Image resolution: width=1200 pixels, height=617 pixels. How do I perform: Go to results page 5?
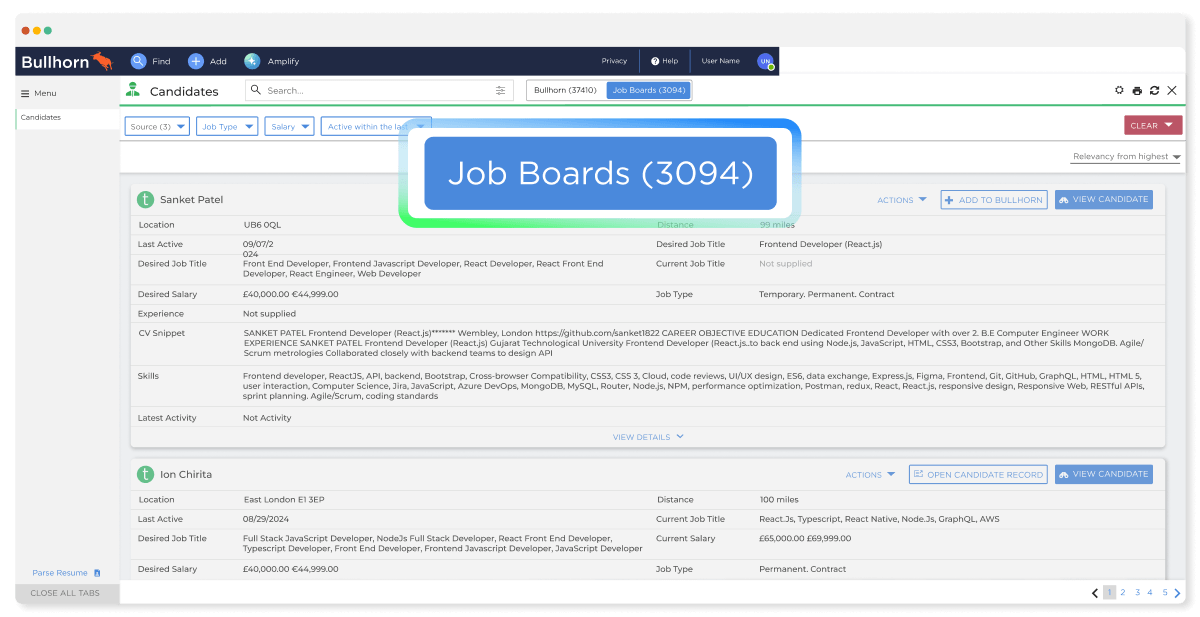coord(1164,593)
